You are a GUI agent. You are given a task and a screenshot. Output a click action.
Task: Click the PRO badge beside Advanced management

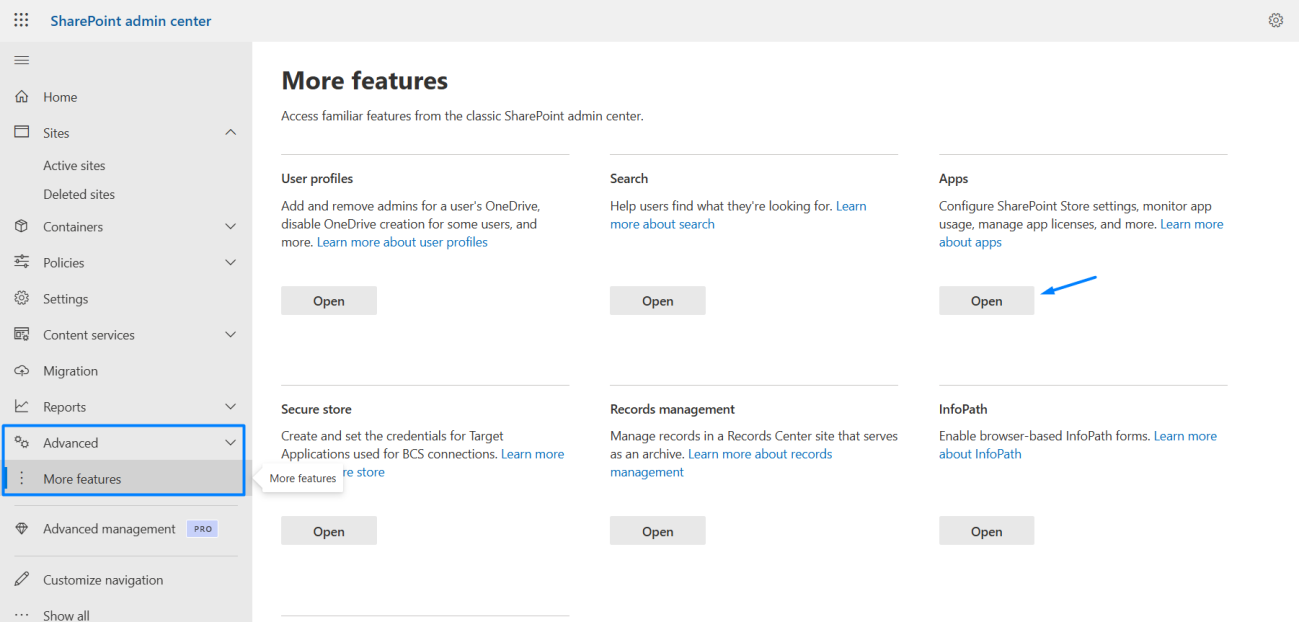pyautogui.click(x=203, y=529)
